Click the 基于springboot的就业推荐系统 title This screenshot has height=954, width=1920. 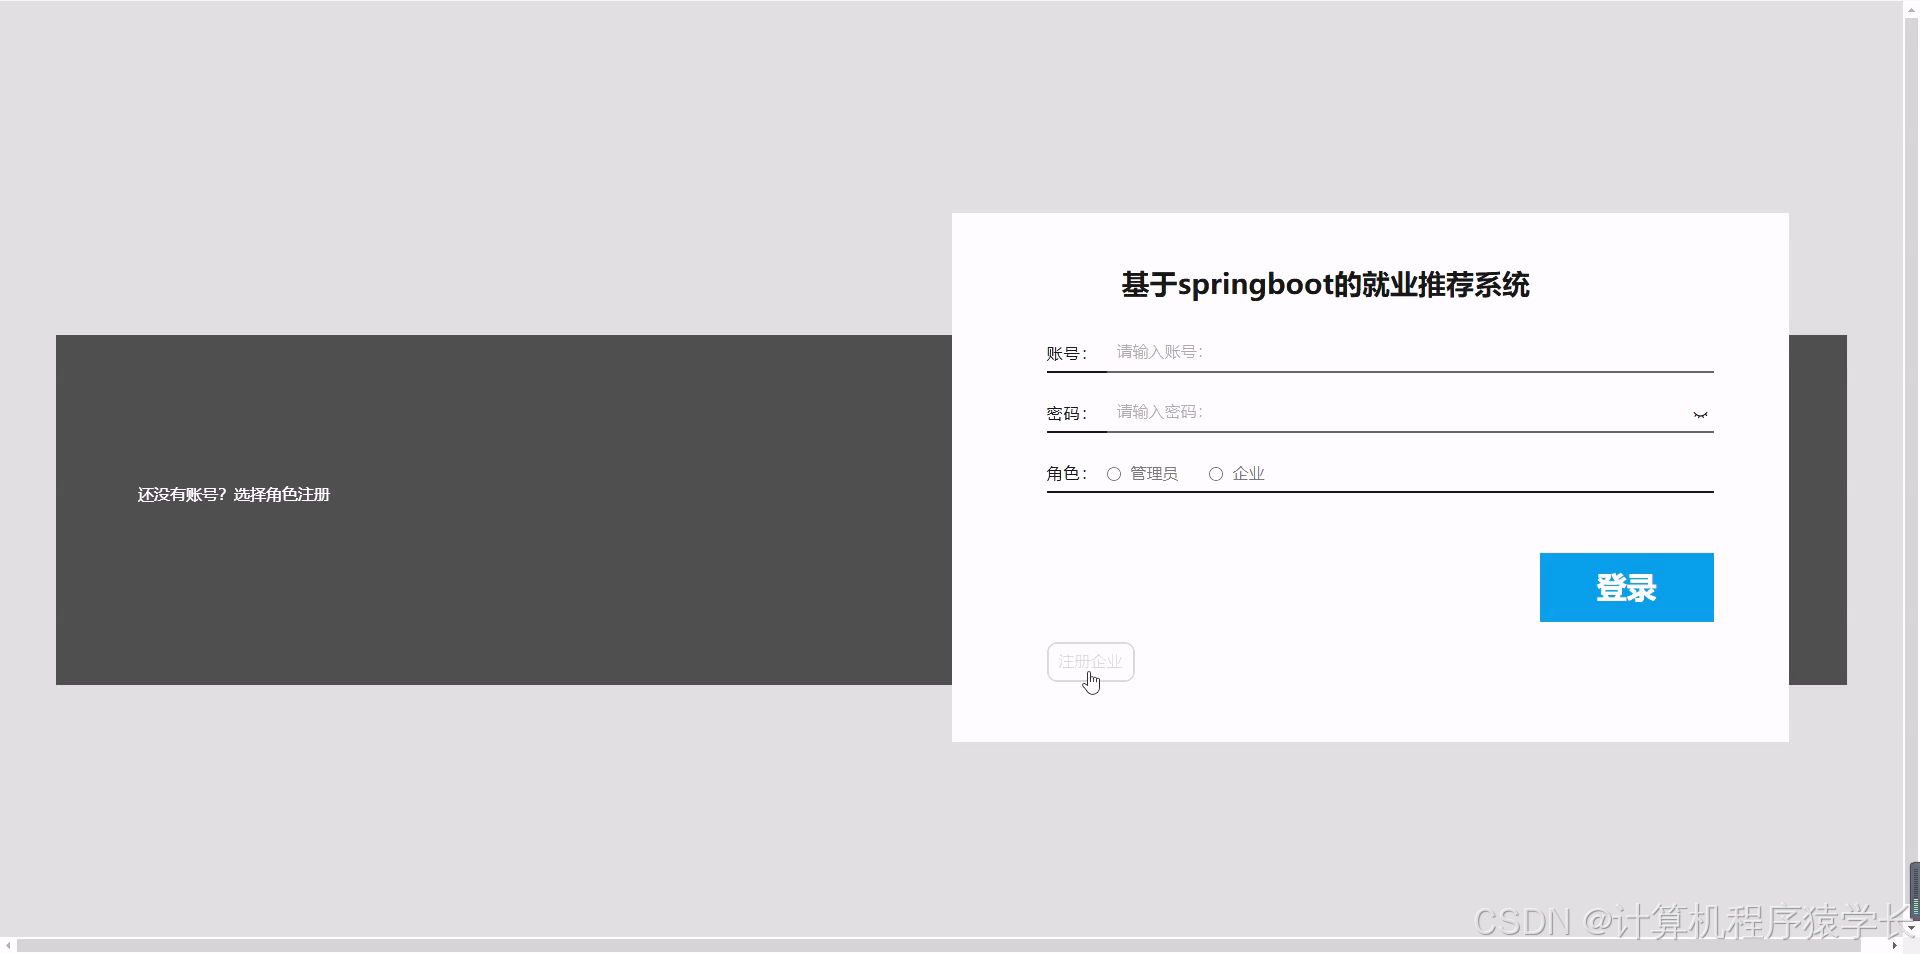[x=1323, y=285]
